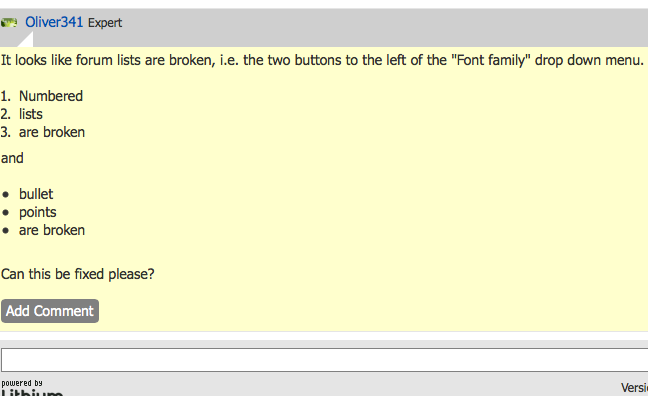Click the gray author header bar
This screenshot has height=396, width=648.
324,28
